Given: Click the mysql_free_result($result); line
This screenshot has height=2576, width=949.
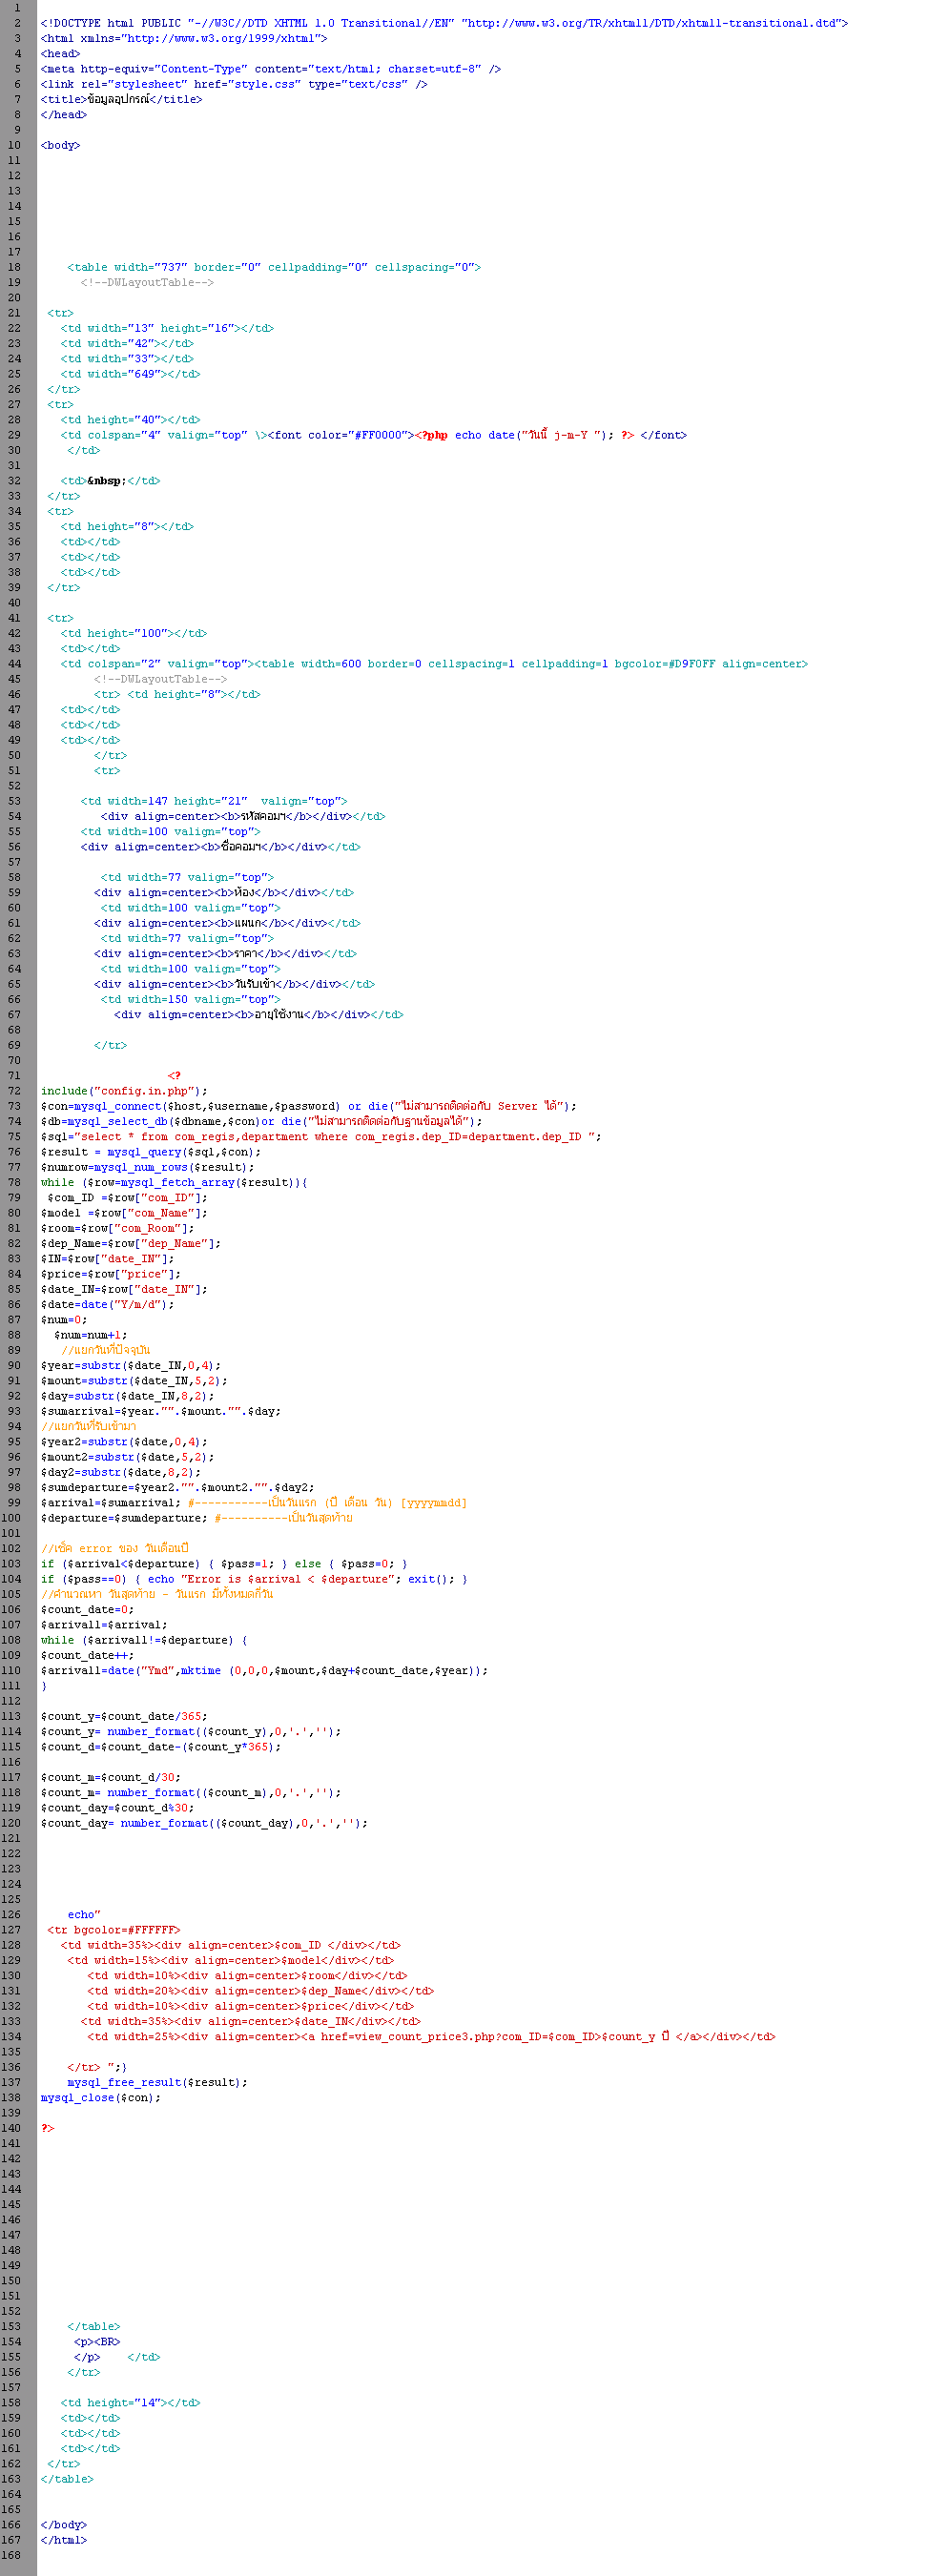Looking at the screenshot, I should pyautogui.click(x=158, y=2082).
